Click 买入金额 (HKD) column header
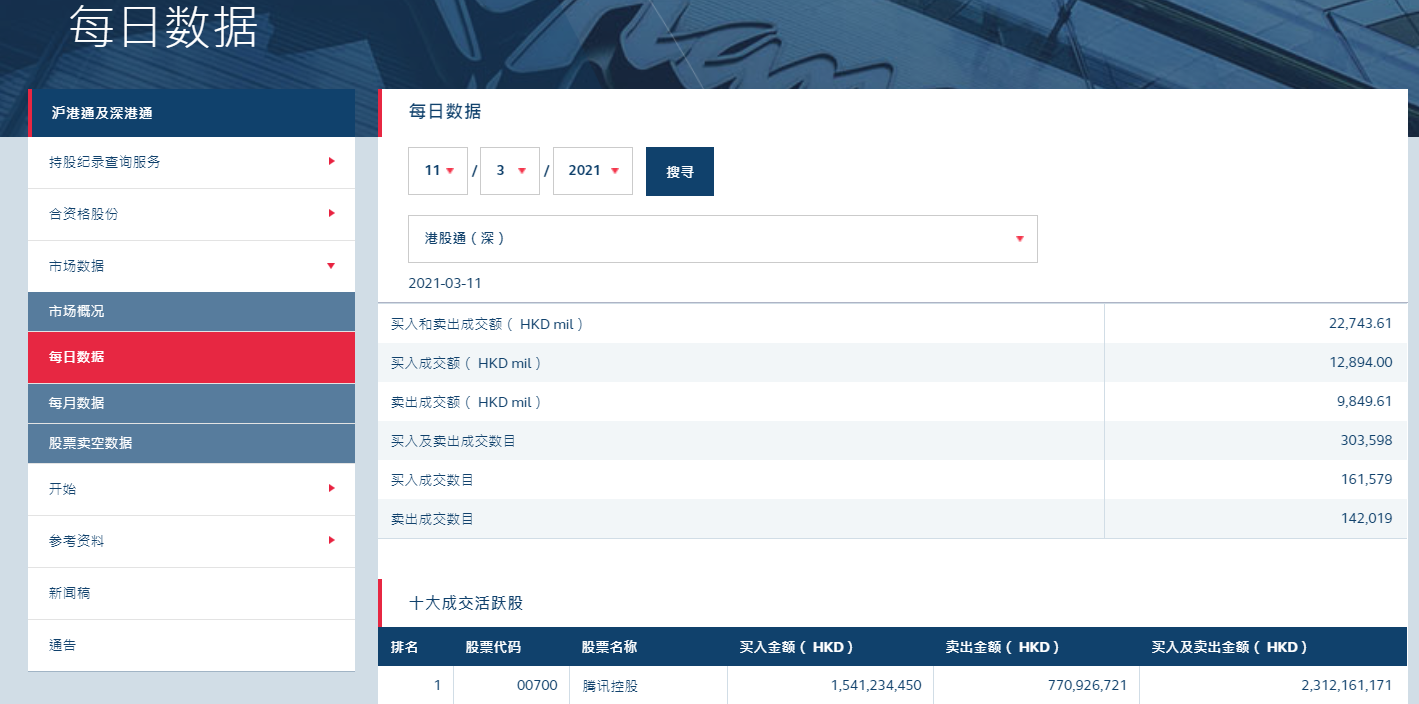Viewport: 1419px width, 704px height. point(797,647)
